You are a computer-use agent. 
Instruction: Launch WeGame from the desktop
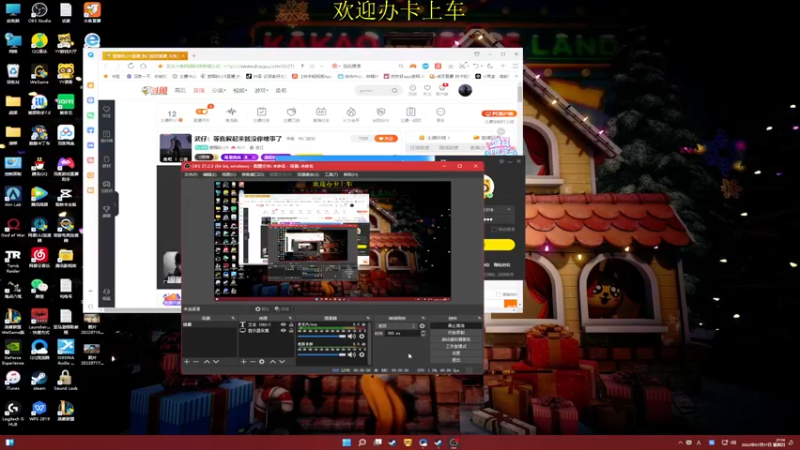(39, 73)
